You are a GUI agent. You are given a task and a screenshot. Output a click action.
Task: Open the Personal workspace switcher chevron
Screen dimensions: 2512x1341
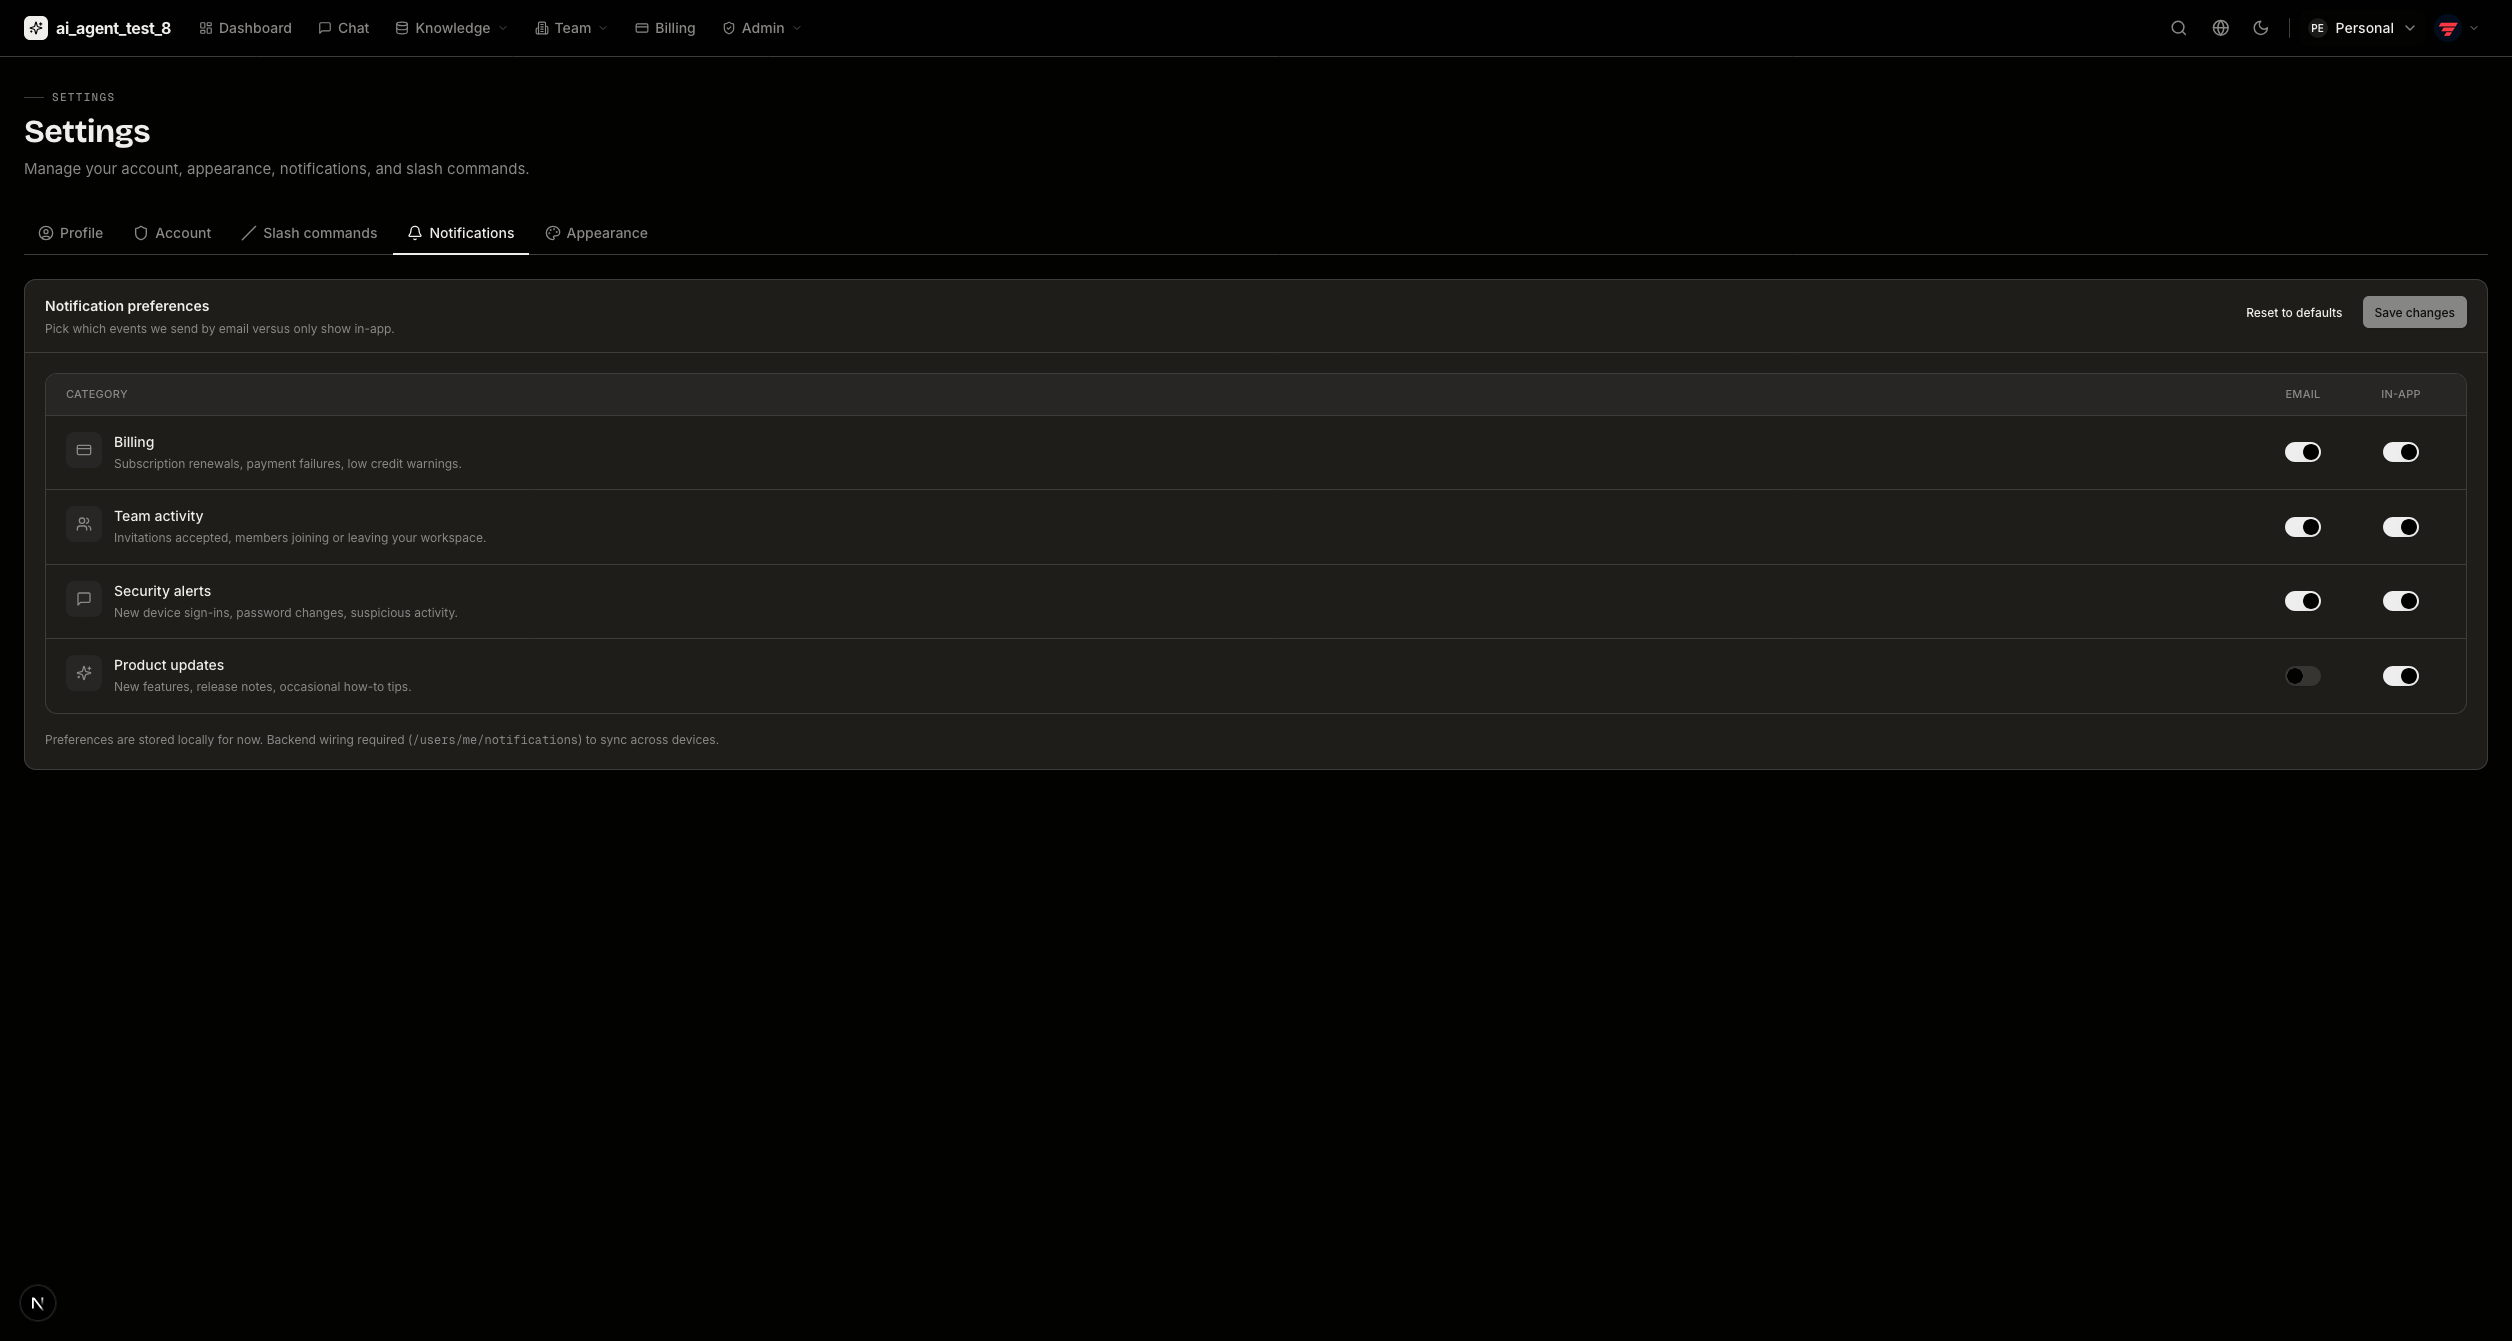tap(2410, 28)
